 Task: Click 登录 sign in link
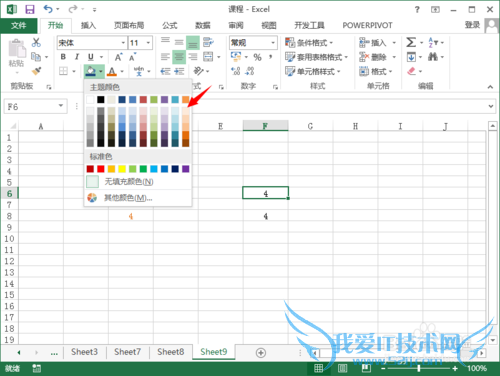pyautogui.click(x=472, y=25)
